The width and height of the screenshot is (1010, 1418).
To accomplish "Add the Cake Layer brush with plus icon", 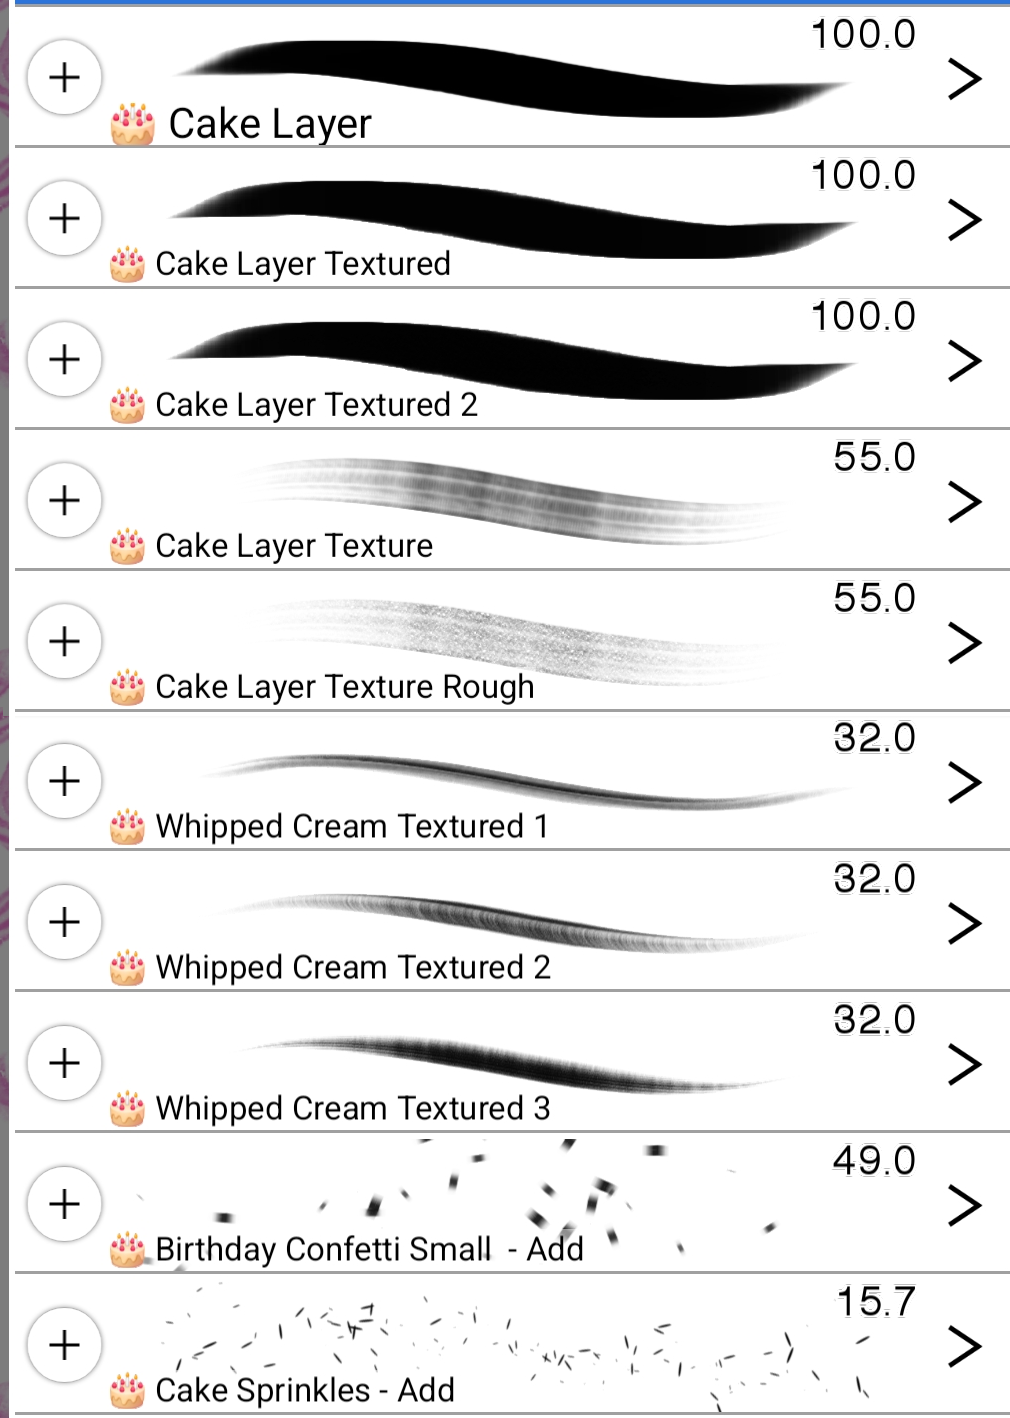I will tap(65, 77).
